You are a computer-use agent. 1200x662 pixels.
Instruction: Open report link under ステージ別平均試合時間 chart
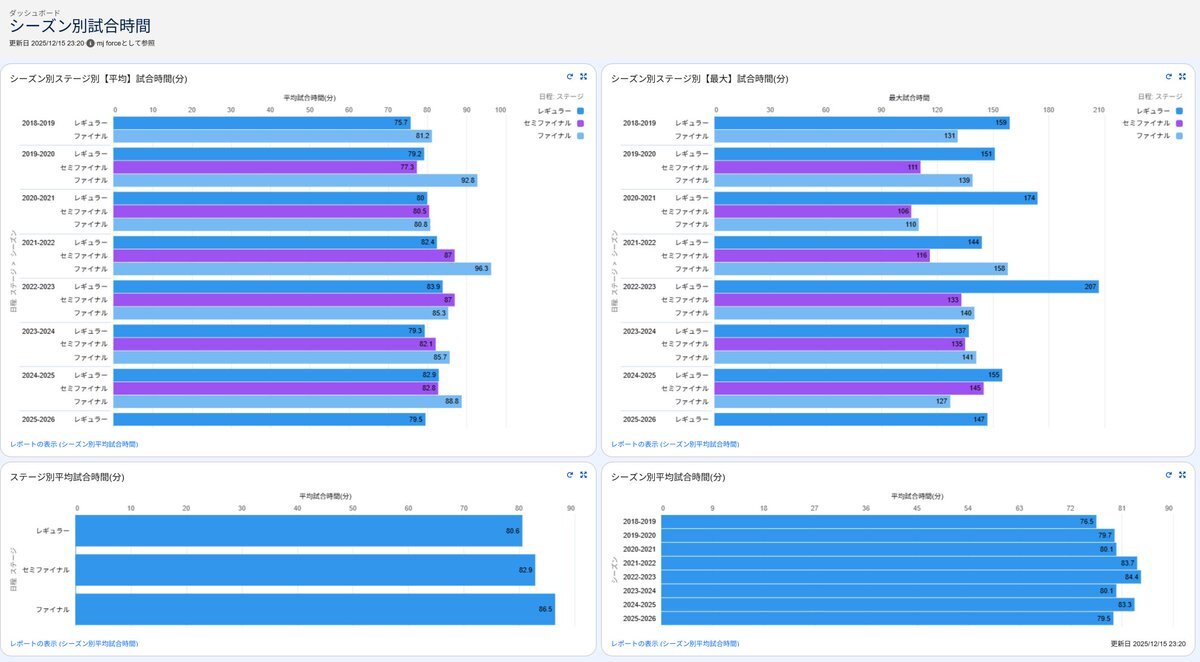click(74, 644)
